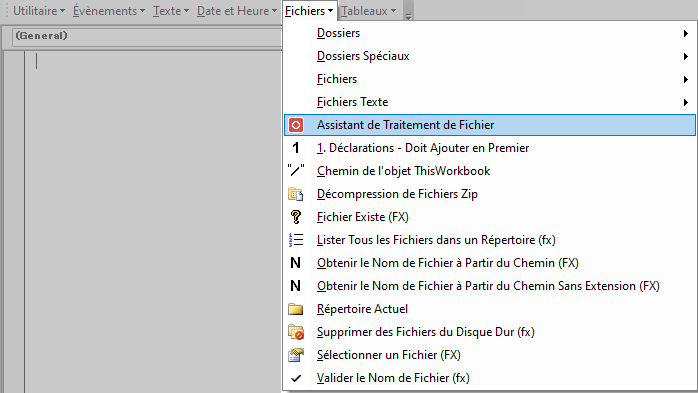Expand the Dossiers Spéciaux submenu arrow
The image size is (698, 393).
(686, 57)
